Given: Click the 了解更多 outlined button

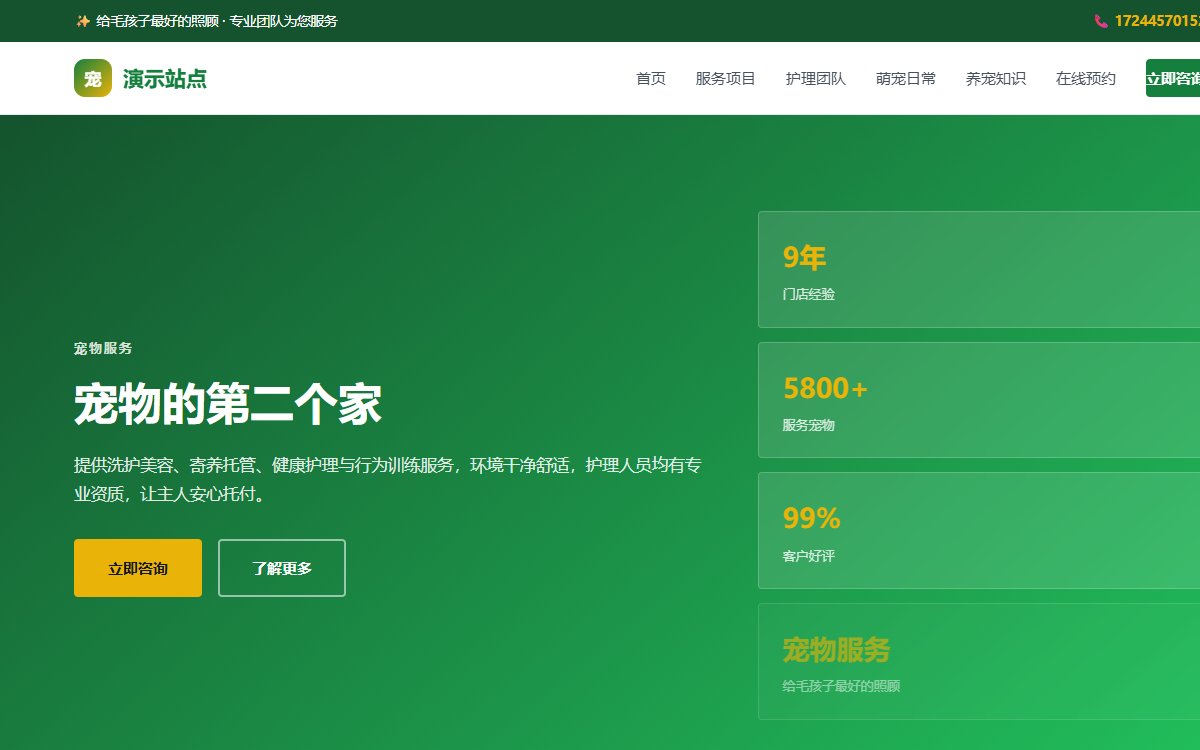Looking at the screenshot, I should click(x=282, y=568).
